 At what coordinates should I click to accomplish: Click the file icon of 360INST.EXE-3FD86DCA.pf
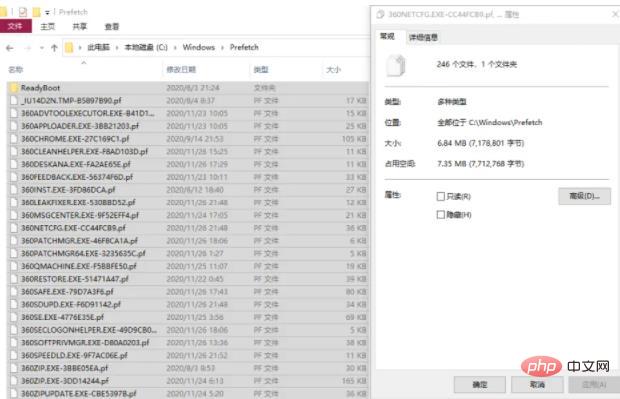point(14,190)
